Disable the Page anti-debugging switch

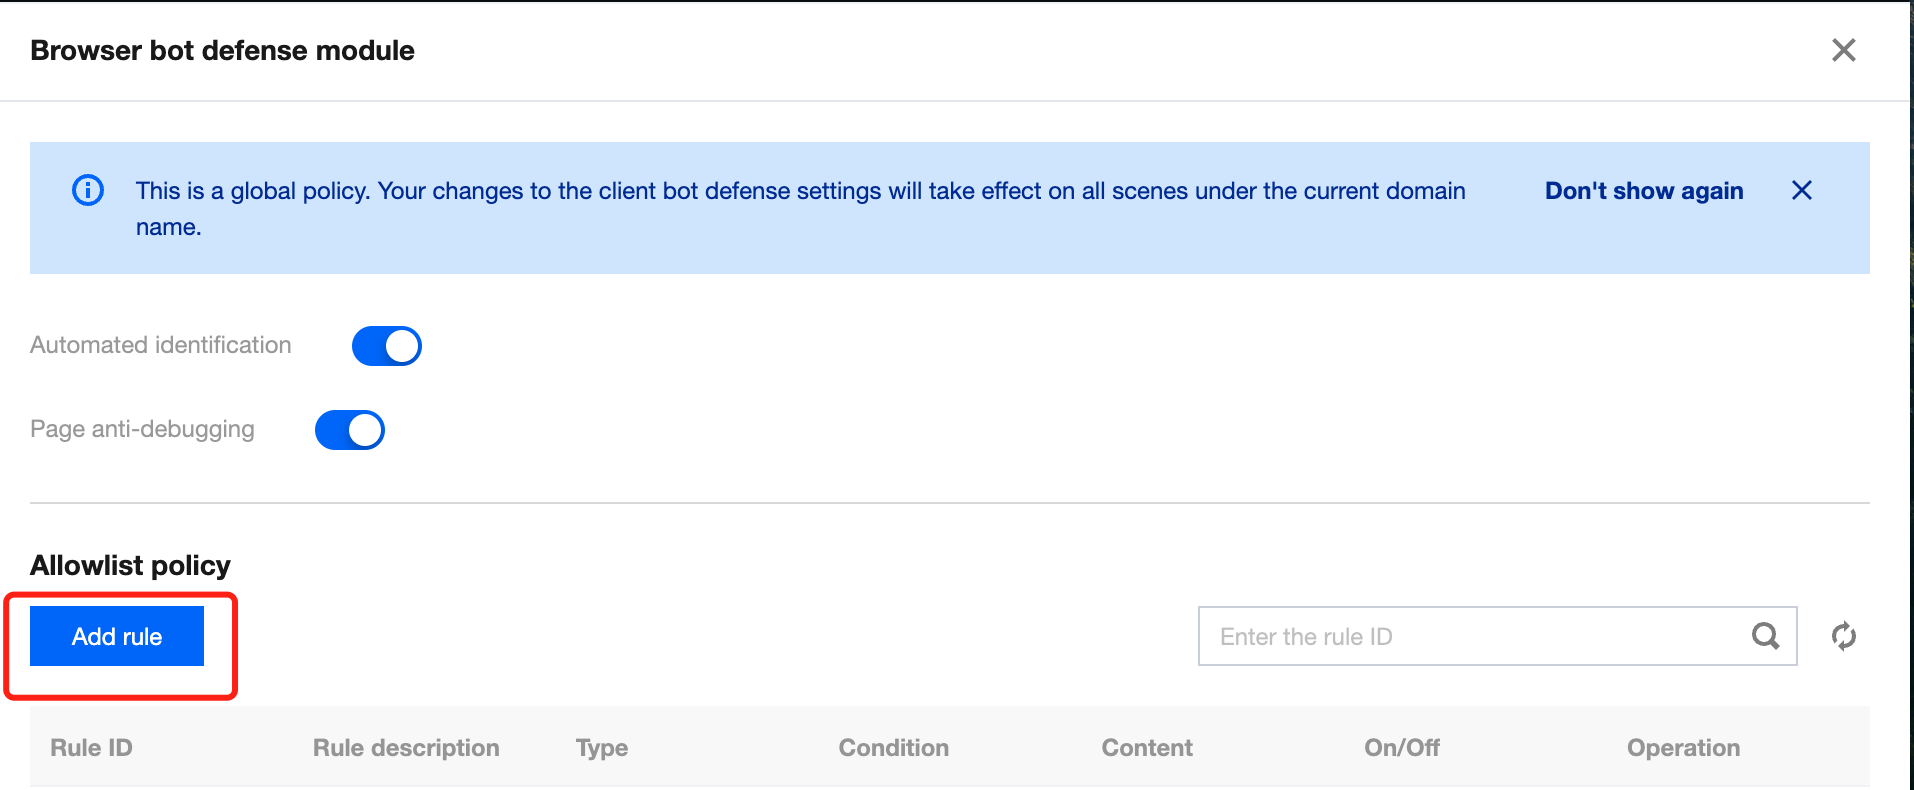[x=349, y=430]
